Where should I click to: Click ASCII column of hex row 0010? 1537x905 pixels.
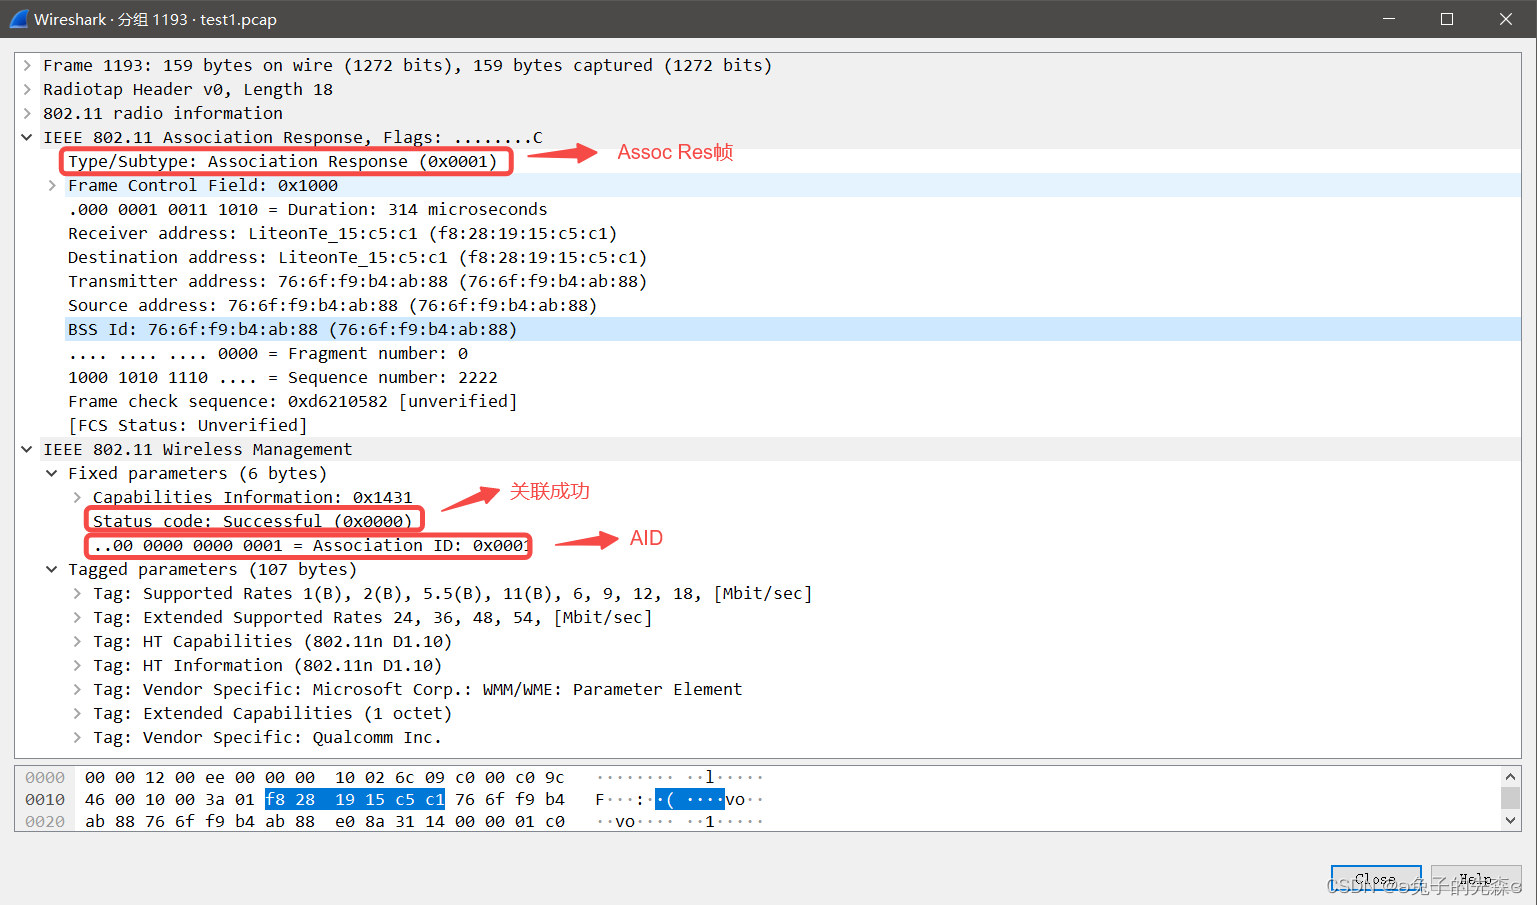click(x=680, y=799)
